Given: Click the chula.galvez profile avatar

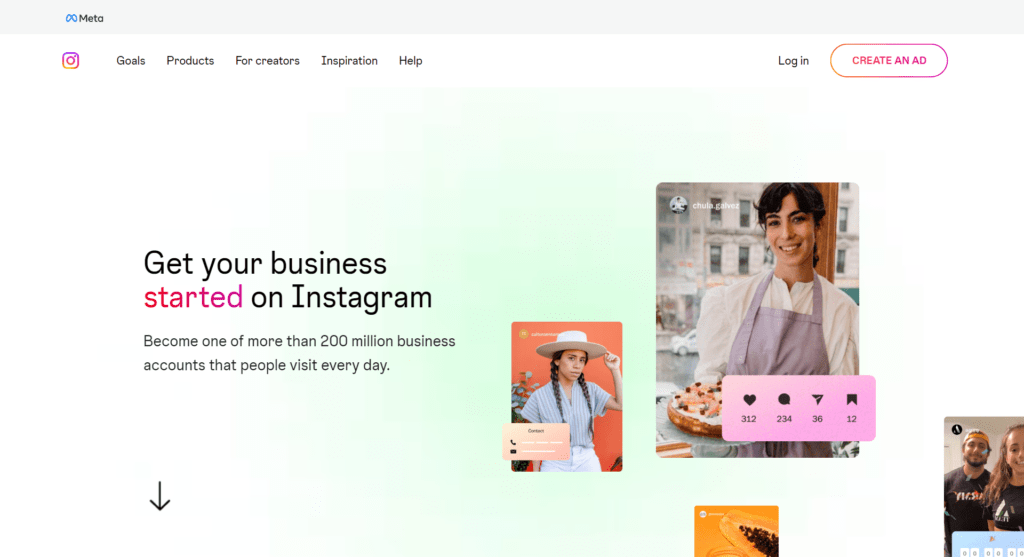Looking at the screenshot, I should (x=679, y=205).
